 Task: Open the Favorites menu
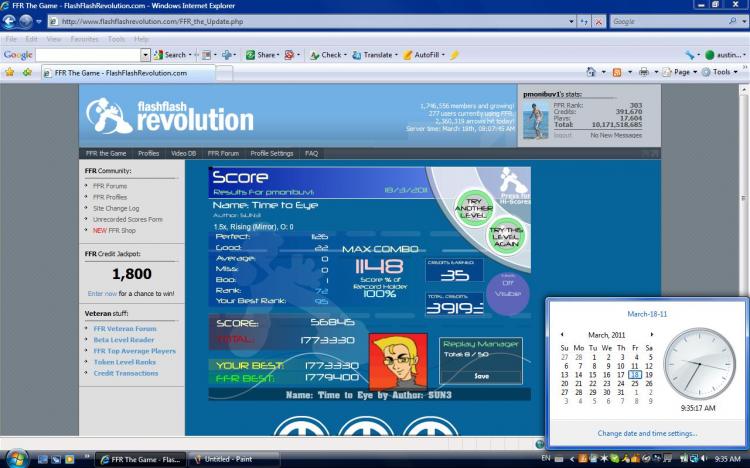click(84, 39)
